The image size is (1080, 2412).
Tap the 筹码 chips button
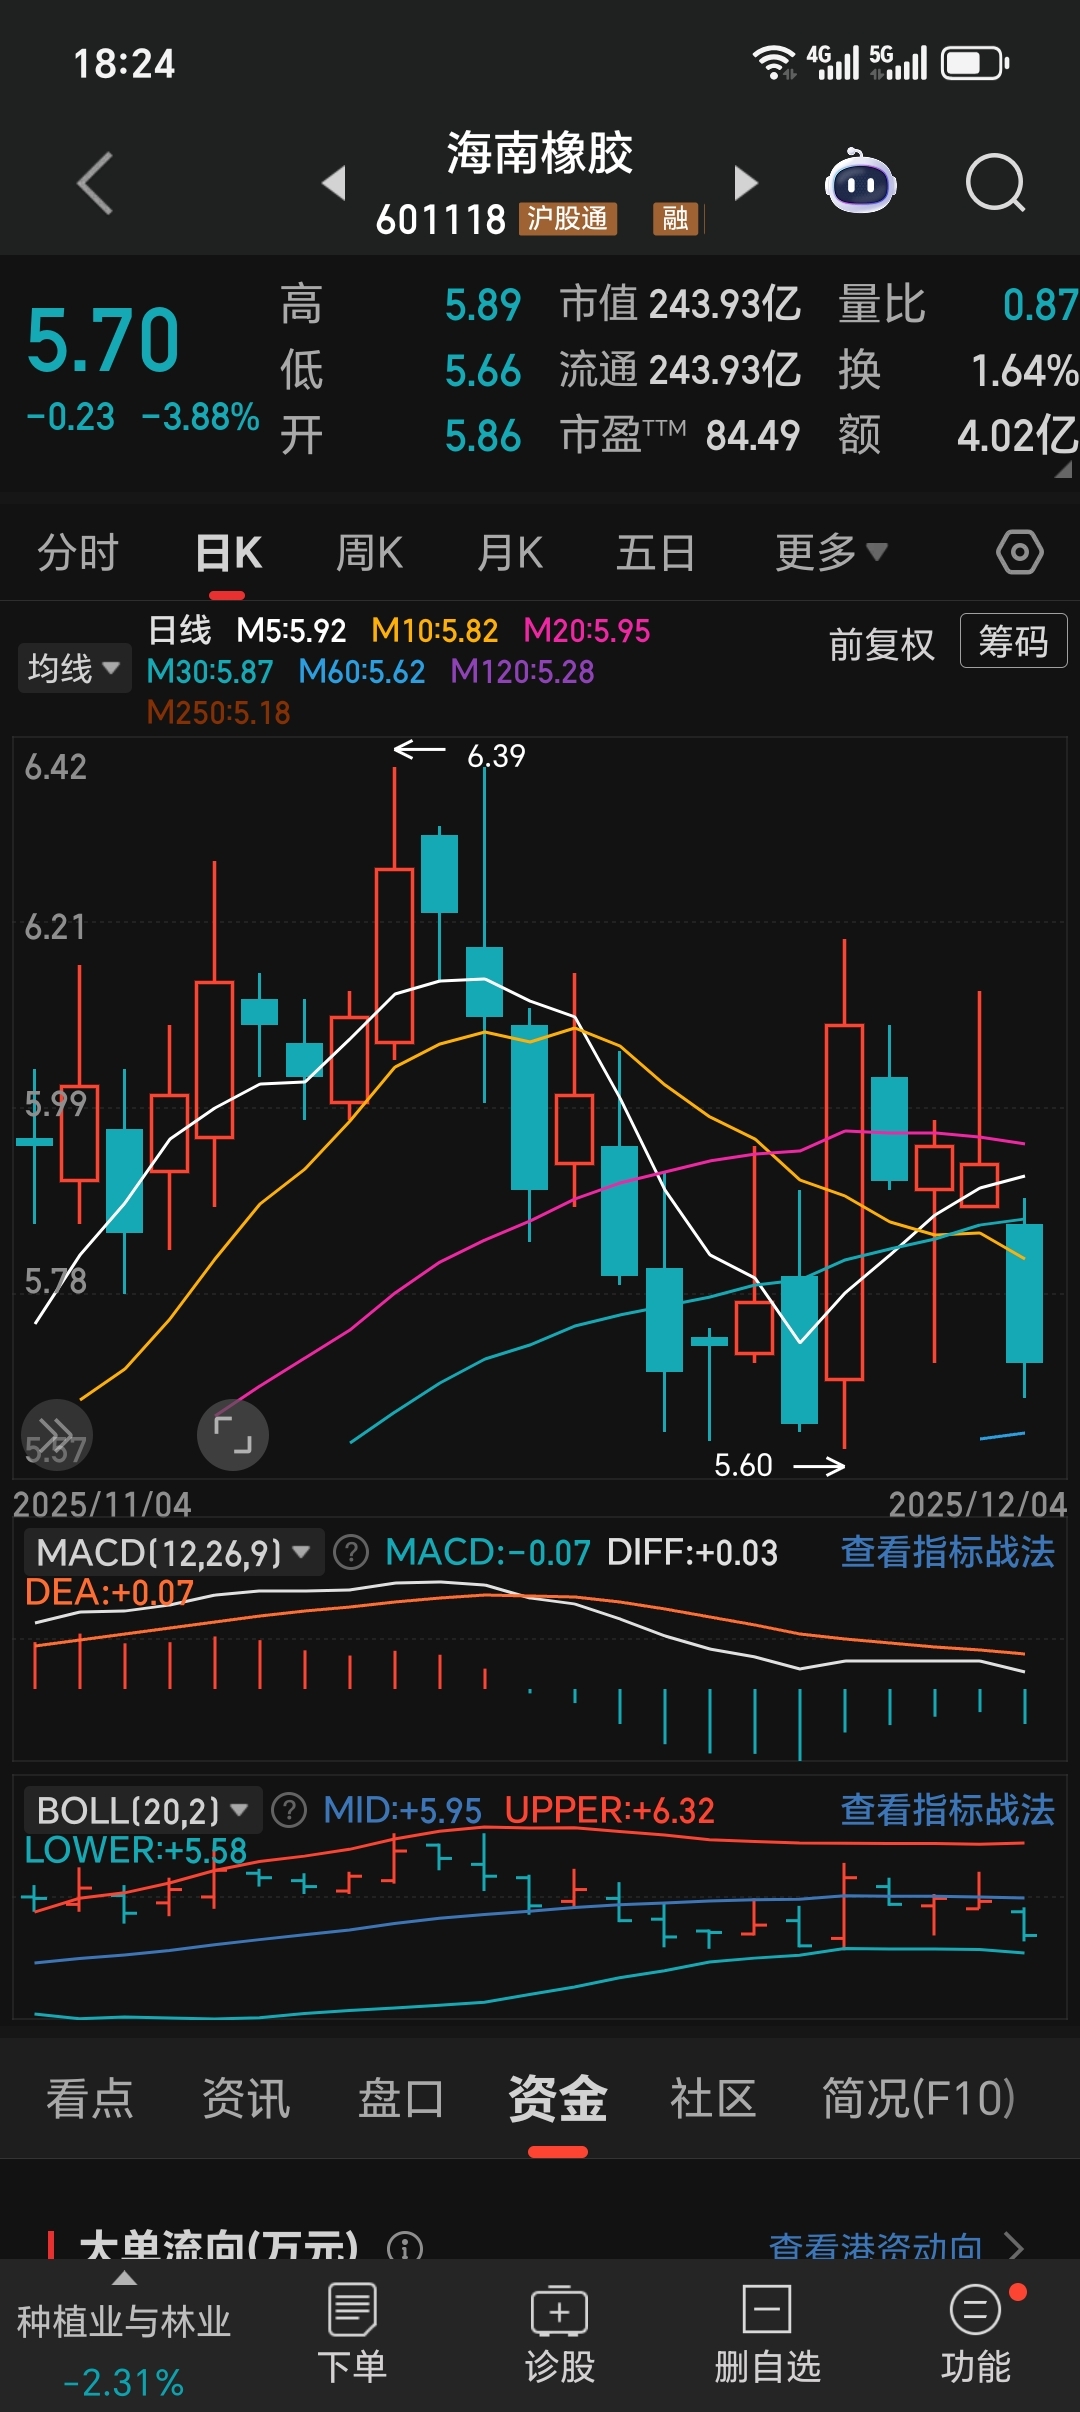tap(1013, 641)
